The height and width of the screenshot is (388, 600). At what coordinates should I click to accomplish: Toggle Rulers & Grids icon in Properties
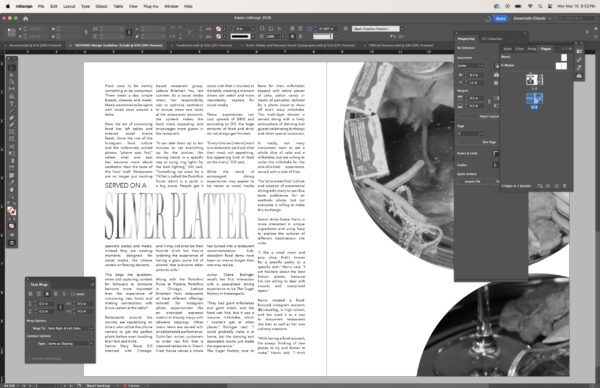[x=496, y=153]
